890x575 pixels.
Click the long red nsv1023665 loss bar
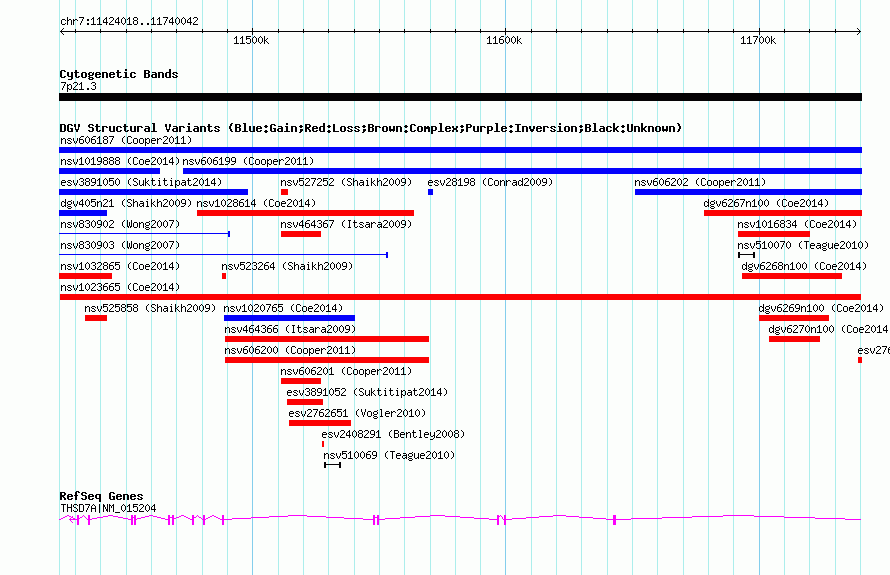pos(460,297)
